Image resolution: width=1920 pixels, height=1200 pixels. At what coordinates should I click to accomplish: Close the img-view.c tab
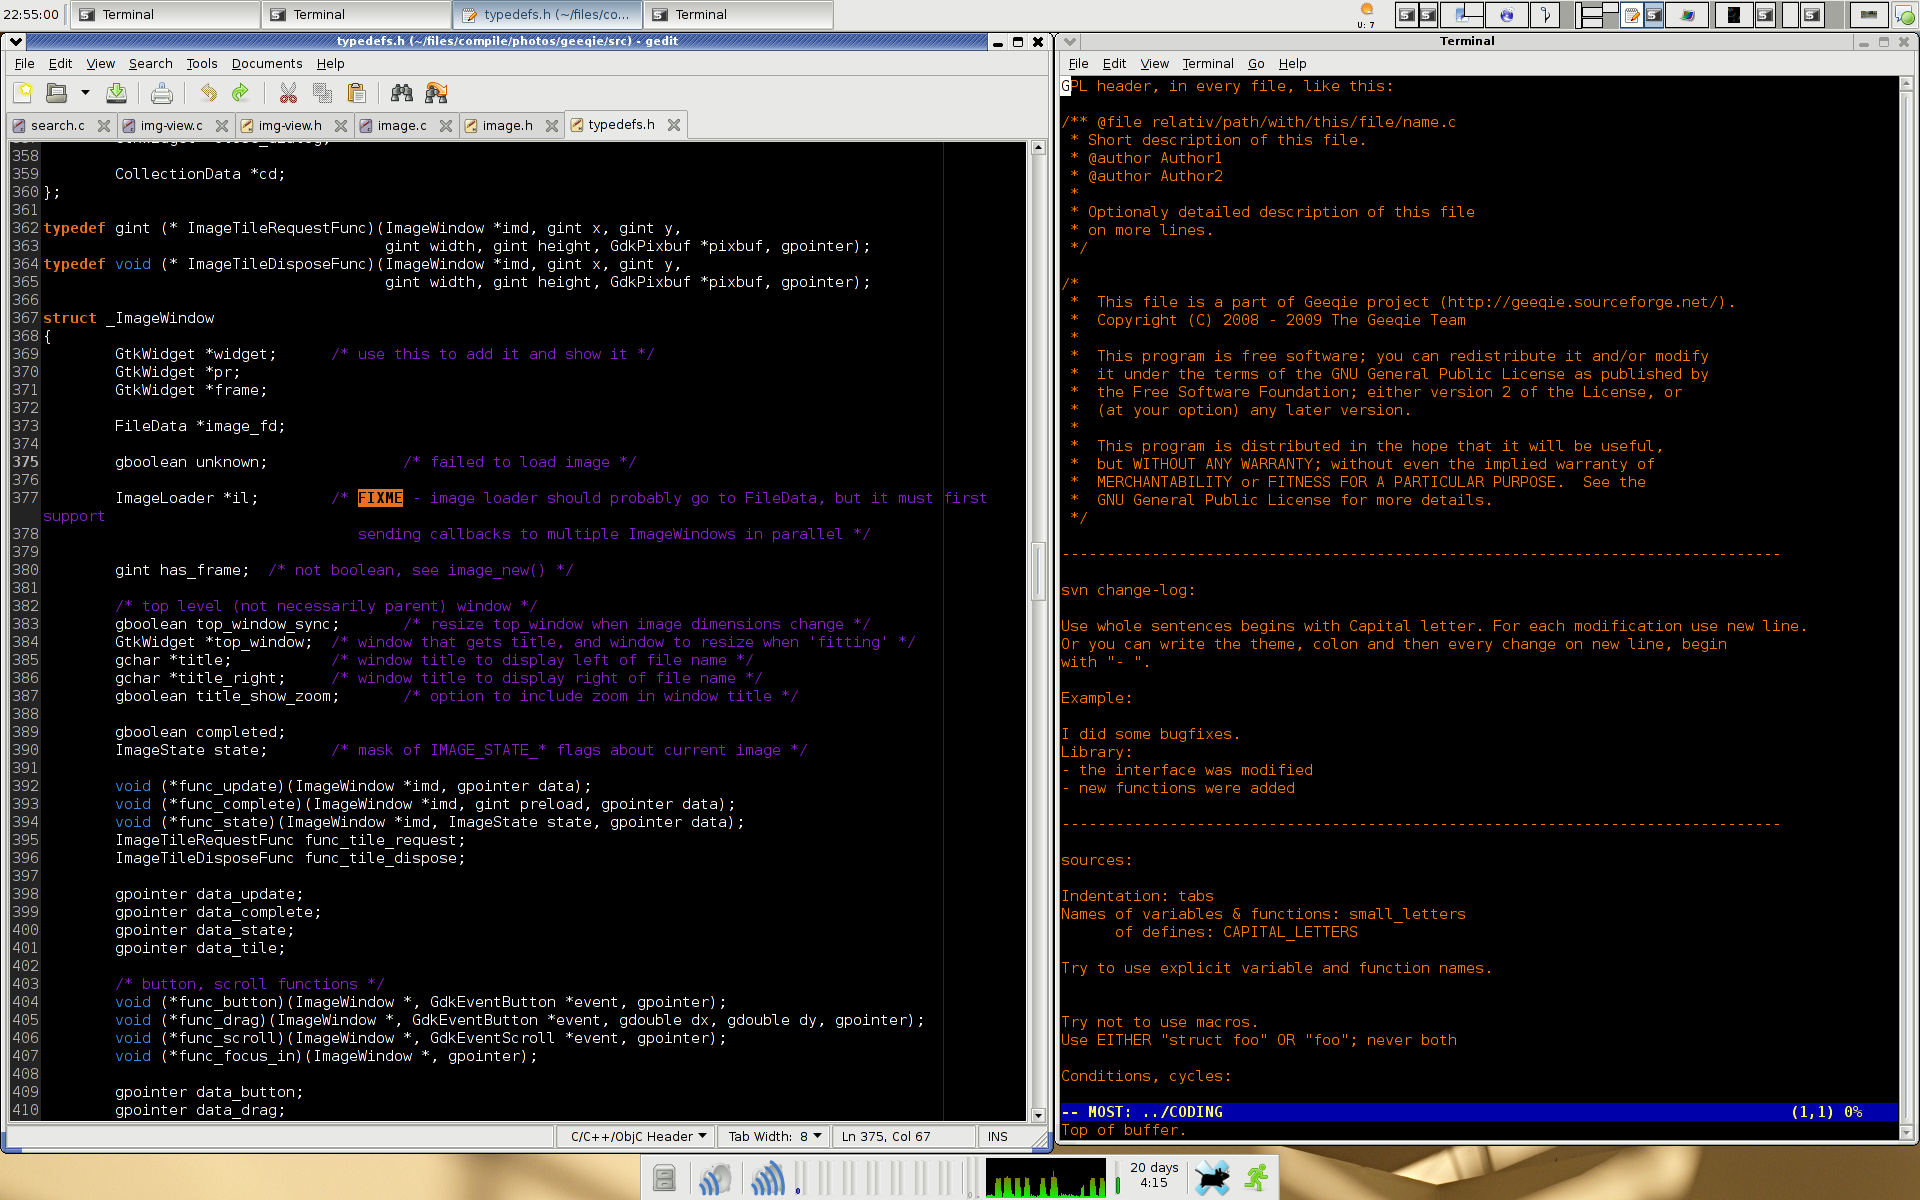pyautogui.click(x=222, y=125)
